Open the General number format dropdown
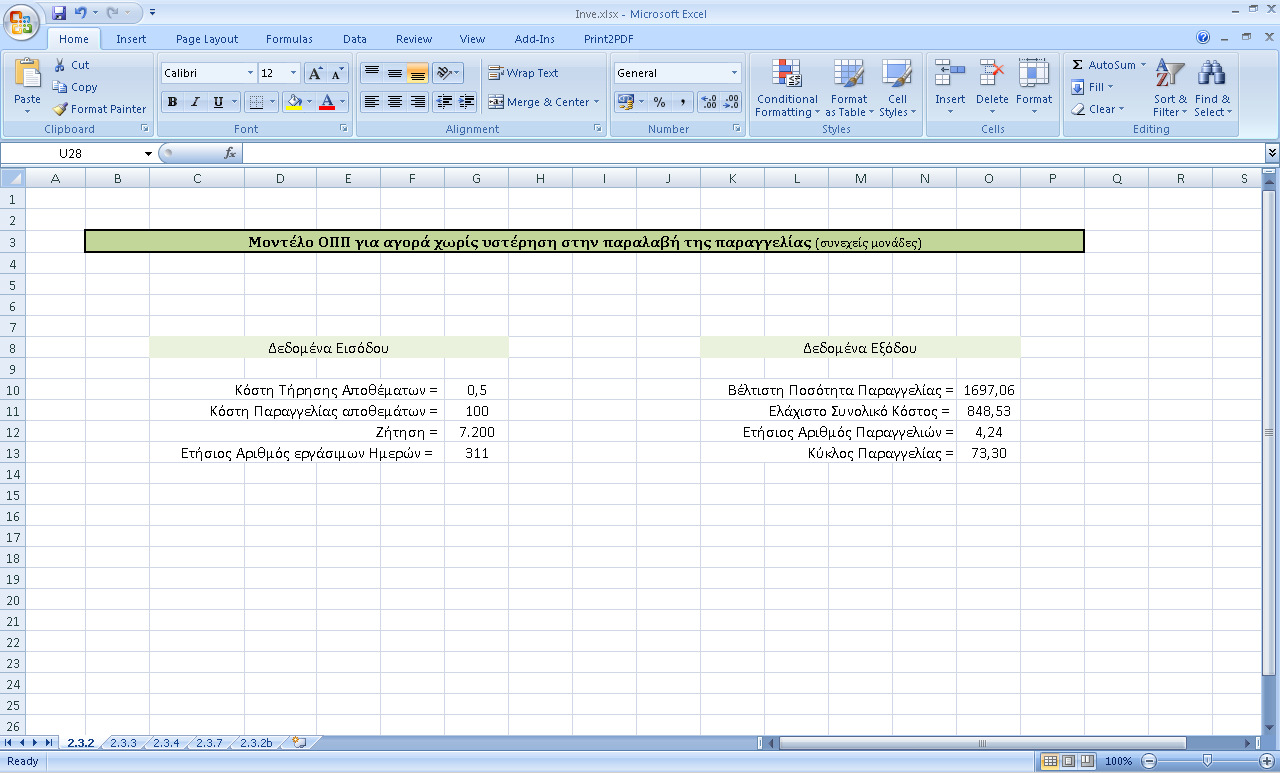Viewport: 1281px width, 773px height. click(x=734, y=73)
